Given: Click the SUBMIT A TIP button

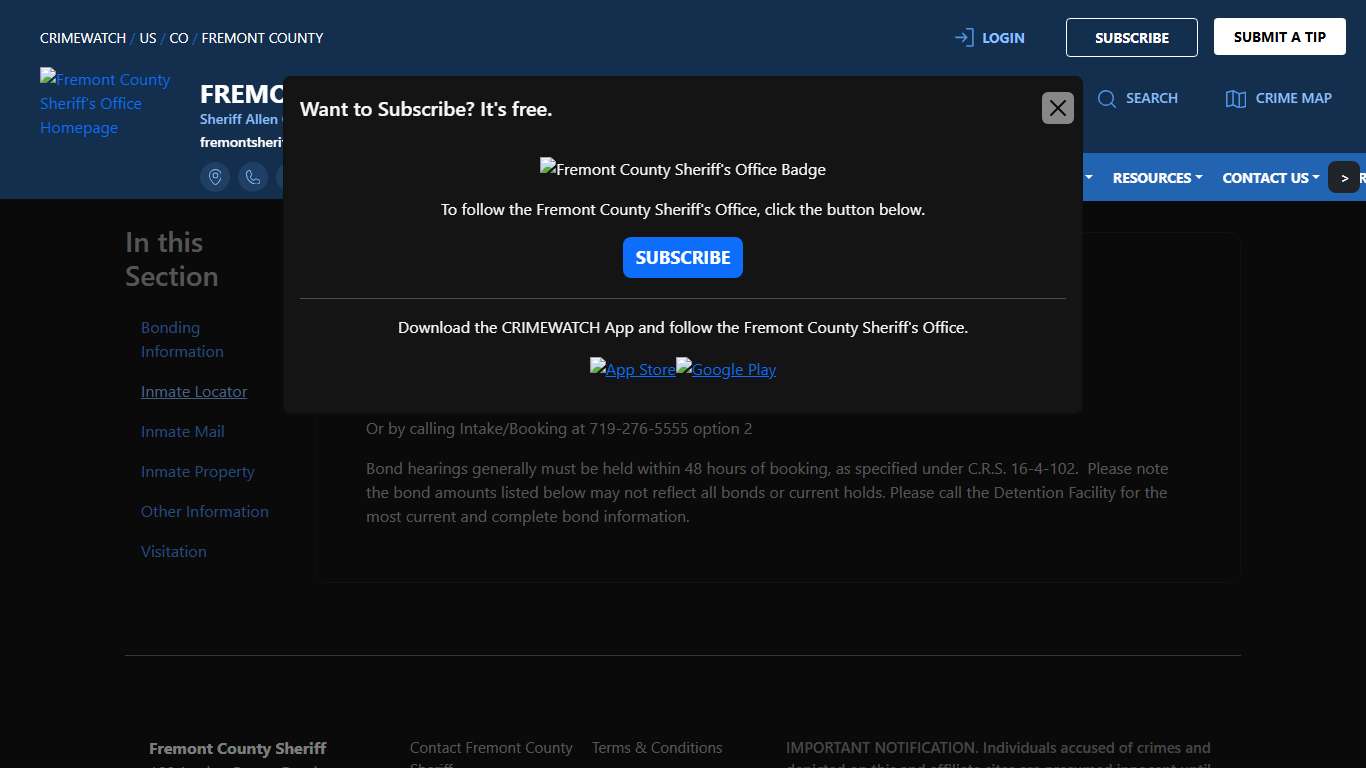Looking at the screenshot, I should pyautogui.click(x=1279, y=36).
